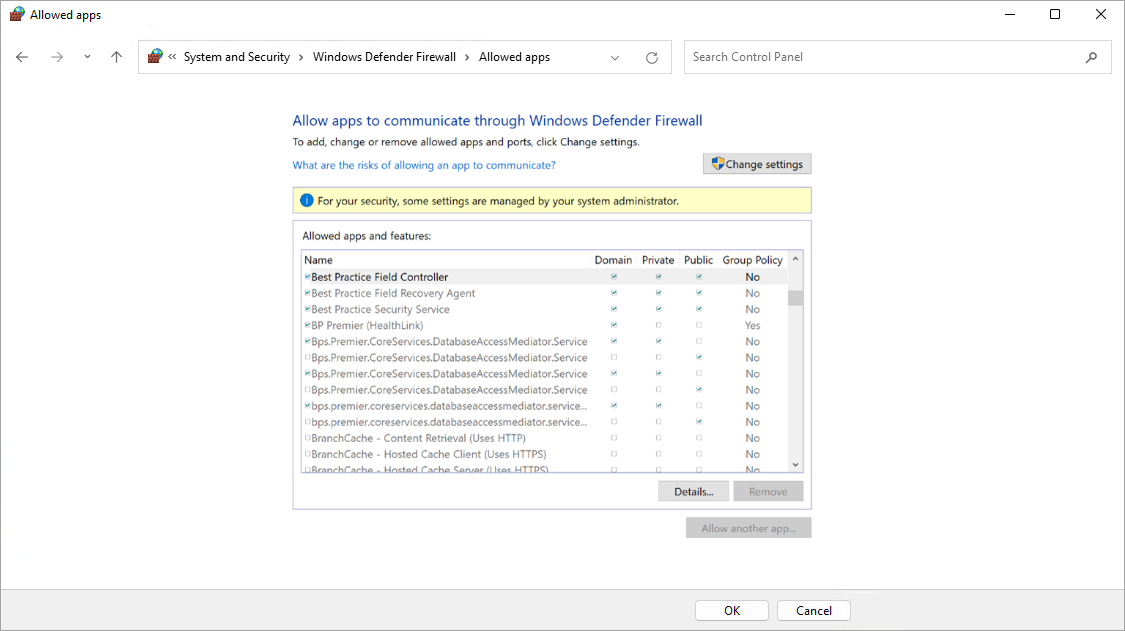This screenshot has height=631, width=1125.
Task: Sort by the Domain column header
Action: pos(613,260)
